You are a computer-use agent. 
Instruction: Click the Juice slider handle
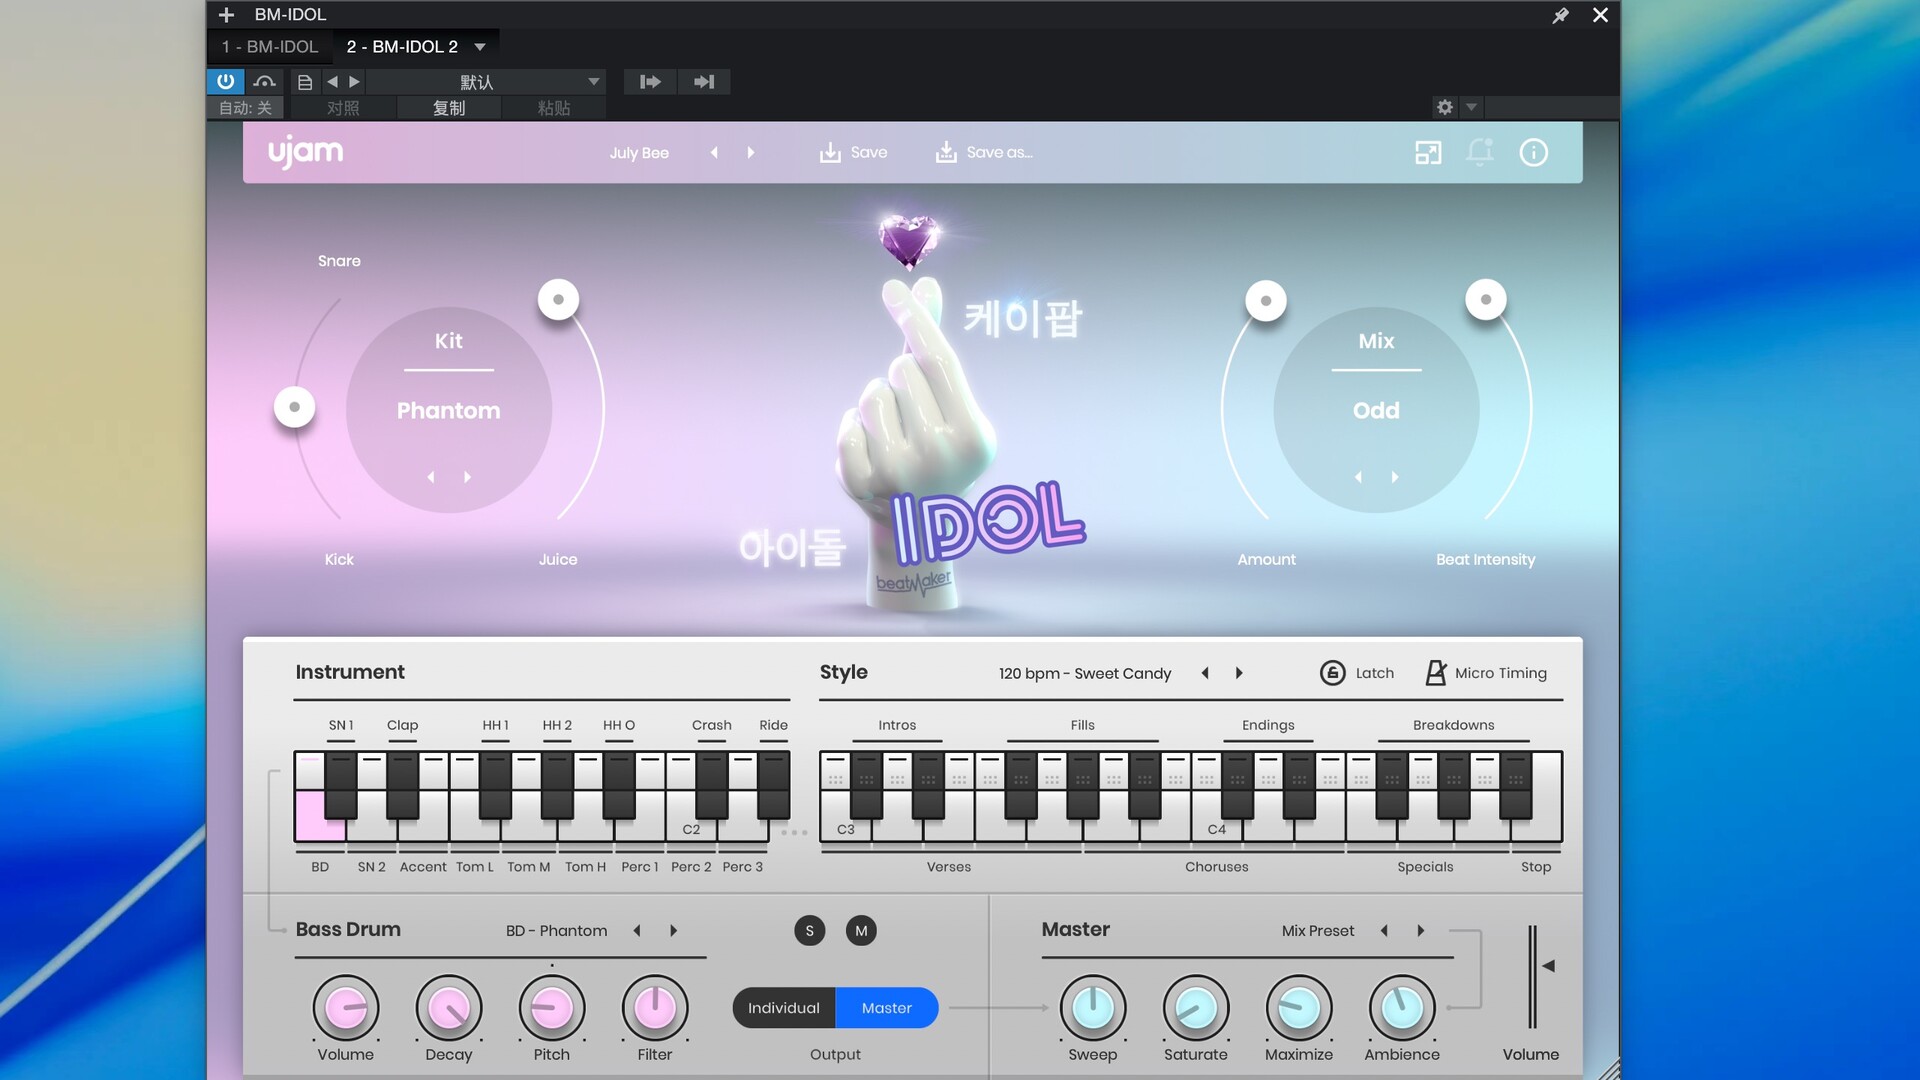(558, 299)
